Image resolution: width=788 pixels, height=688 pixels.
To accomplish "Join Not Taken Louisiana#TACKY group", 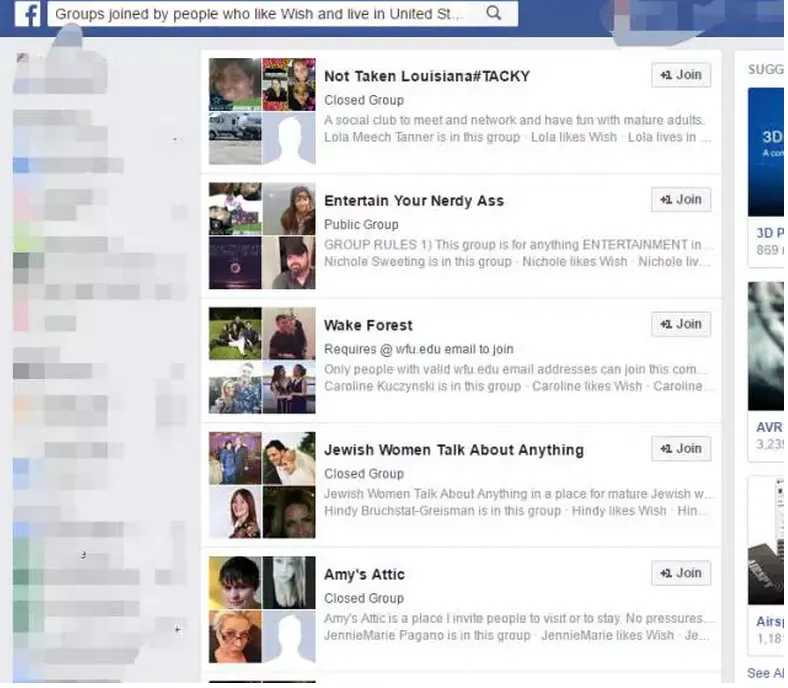I will tap(681, 75).
